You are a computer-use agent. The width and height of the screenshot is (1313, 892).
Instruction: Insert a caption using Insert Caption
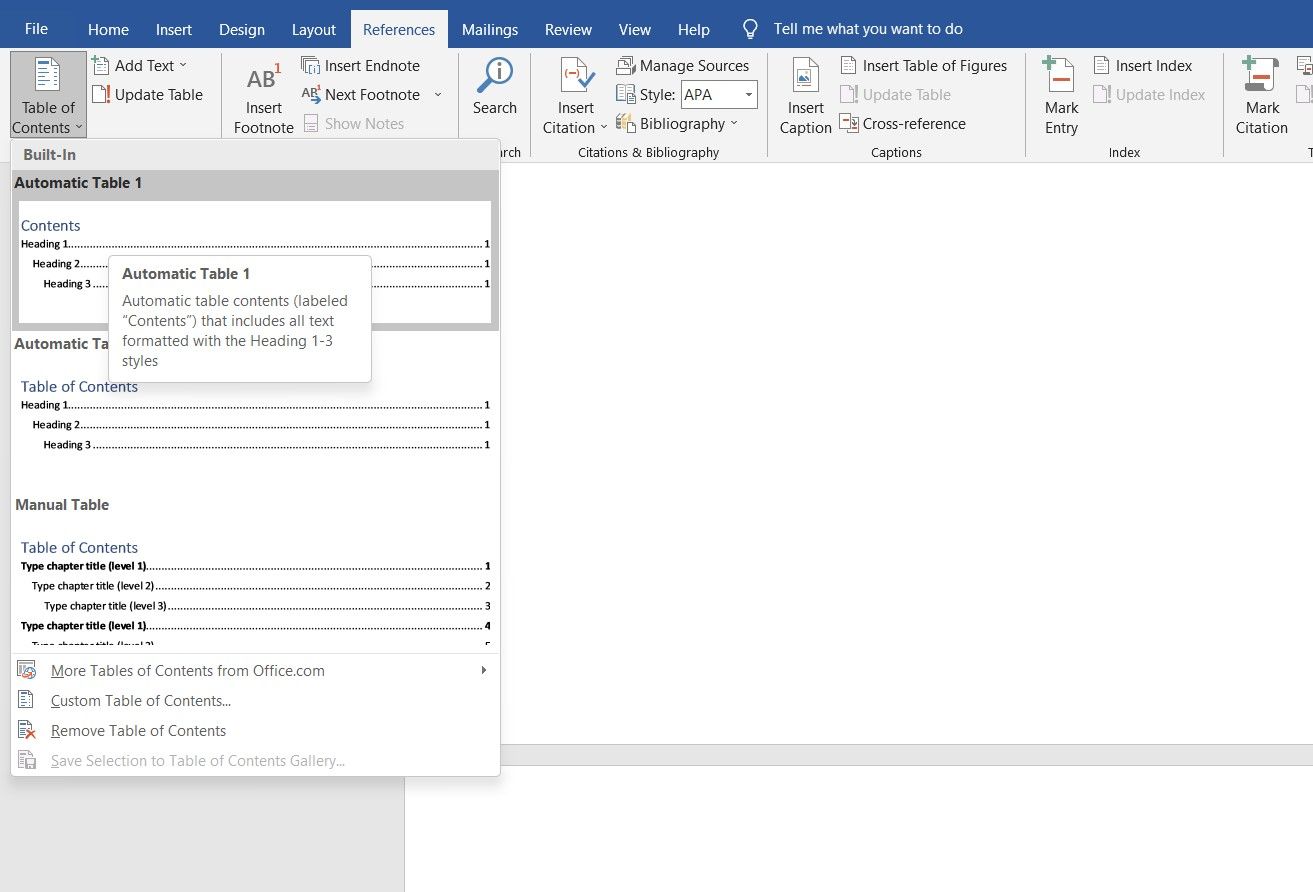tap(805, 95)
